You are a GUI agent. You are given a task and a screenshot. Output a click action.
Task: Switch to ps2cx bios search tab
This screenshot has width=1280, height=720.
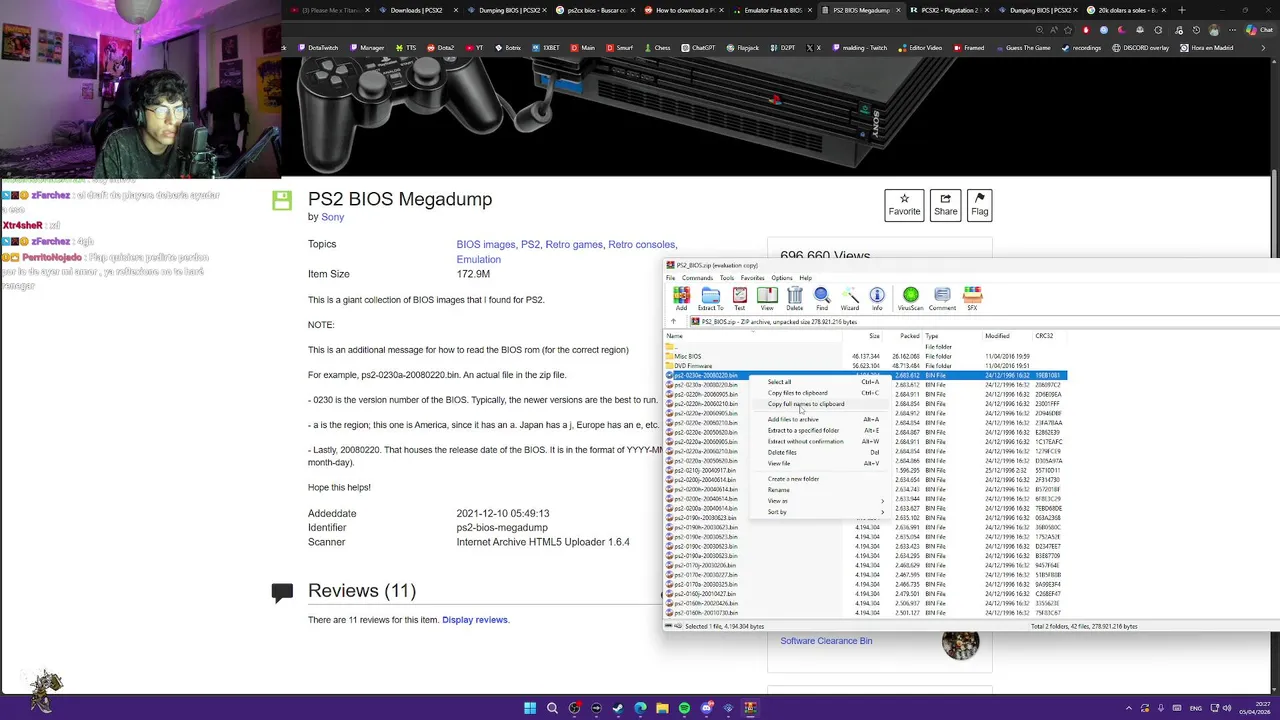pos(596,10)
